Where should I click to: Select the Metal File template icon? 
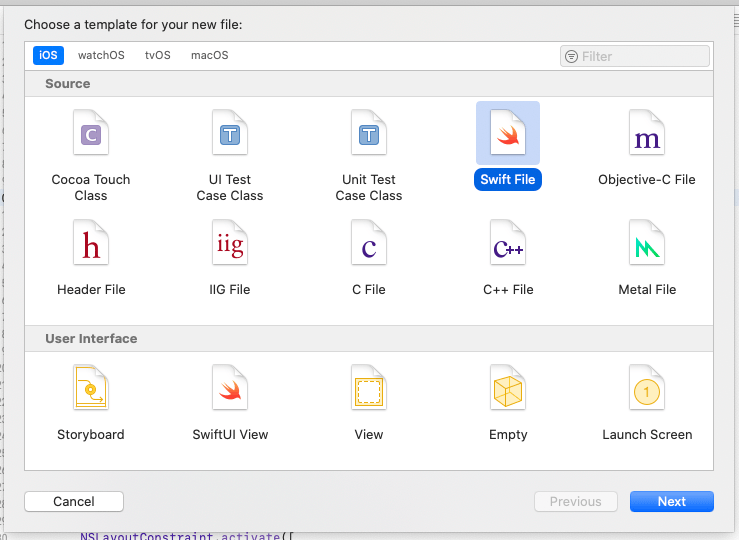click(647, 244)
